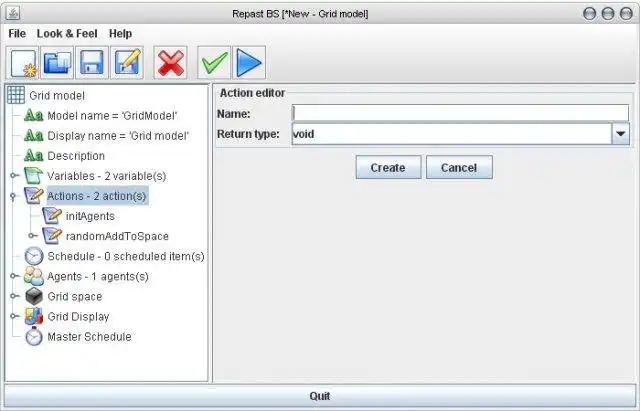Select the Master Schedule text row
This screenshot has width=640, height=411.
coord(89,336)
